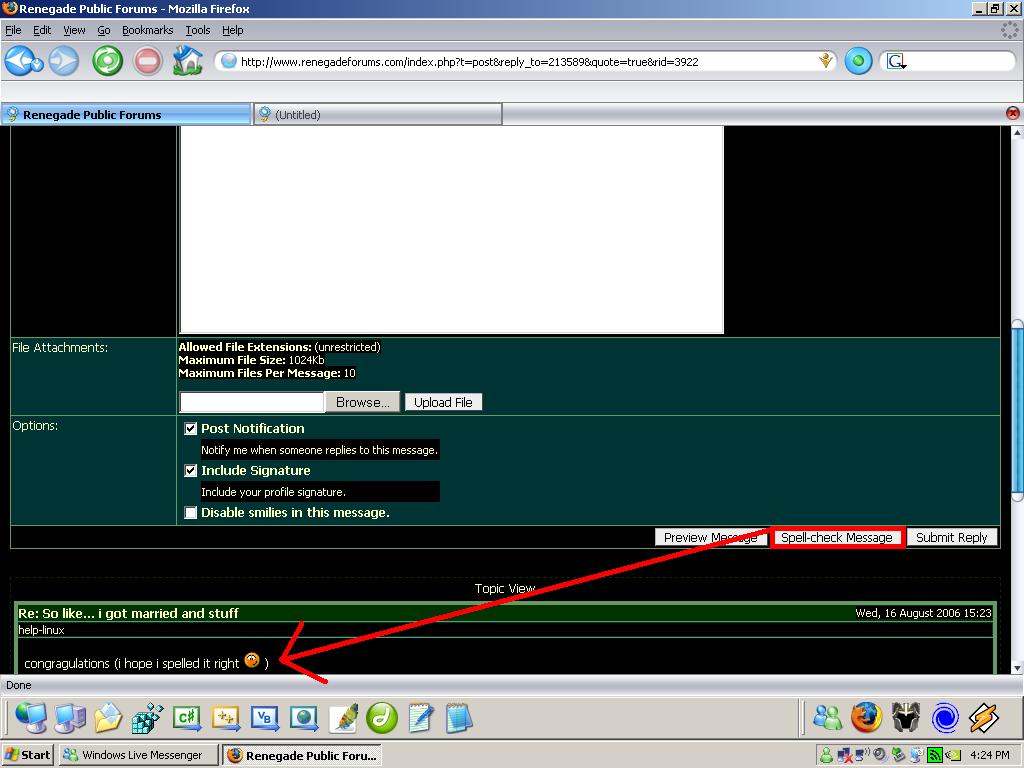The image size is (1024, 768).
Task: Toggle the Include Signature checkbox
Action: (x=191, y=471)
